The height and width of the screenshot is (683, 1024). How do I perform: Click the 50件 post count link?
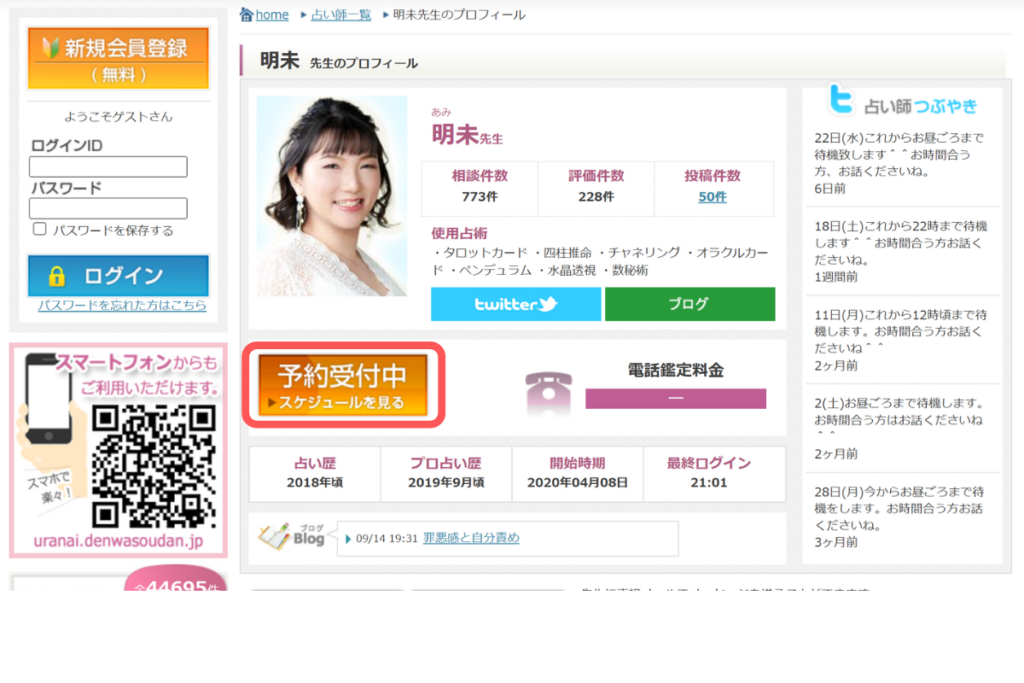click(x=712, y=197)
